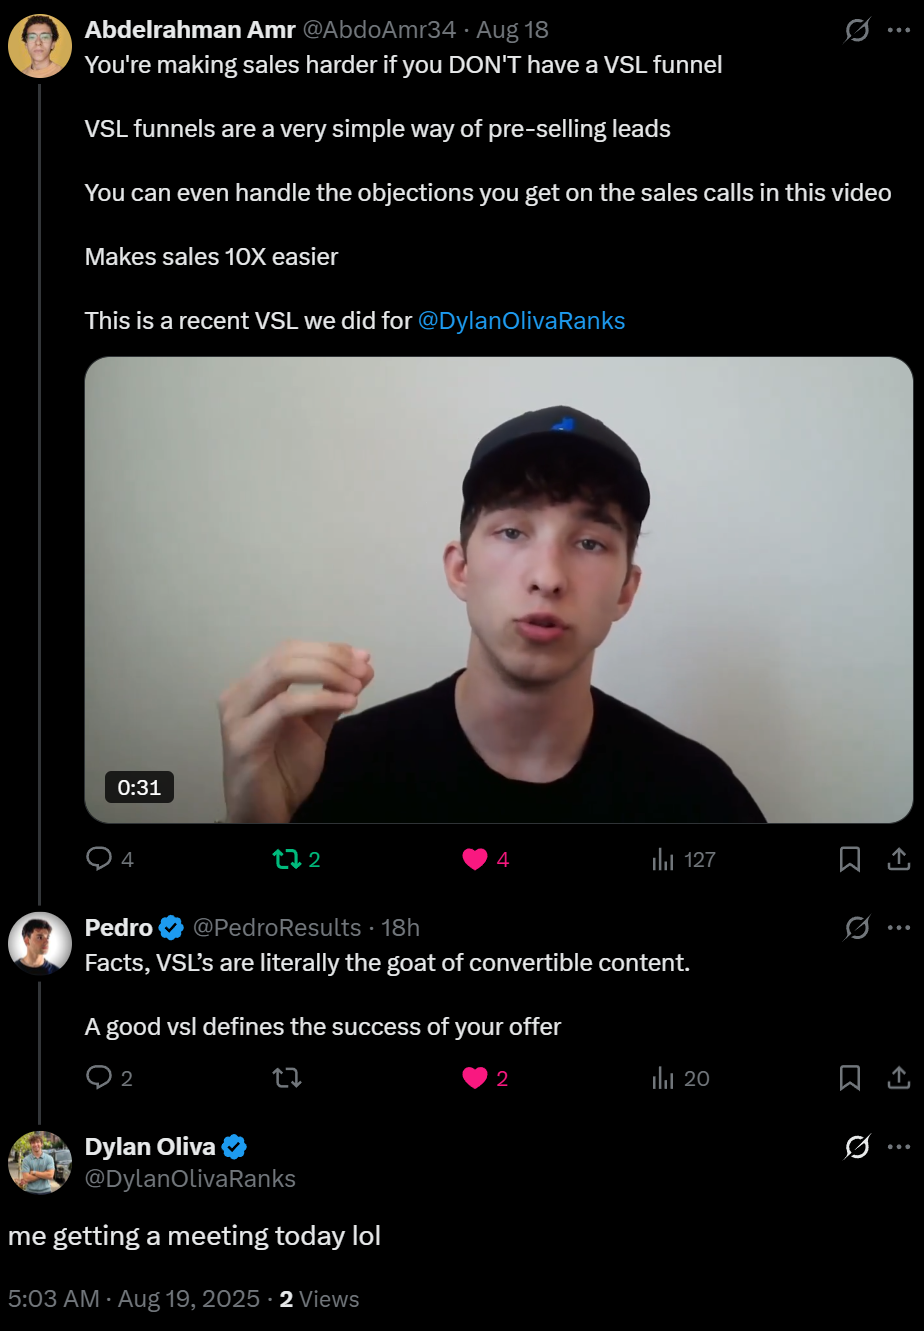Open the @DylanOlivaRanks mention link
This screenshot has width=924, height=1331.
(521, 321)
